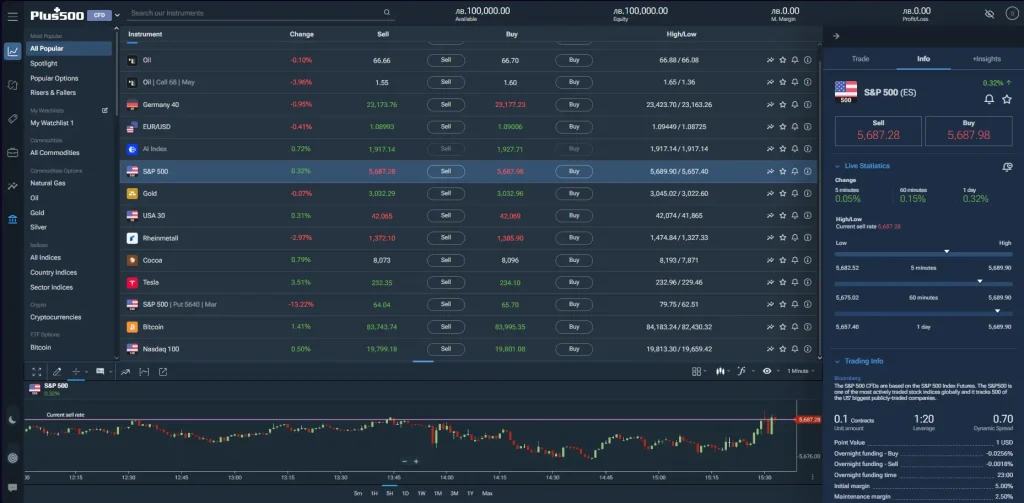This screenshot has width=1024, height=503.
Task: Click Buy 5,687.98 box in info panel
Action: 968,131
